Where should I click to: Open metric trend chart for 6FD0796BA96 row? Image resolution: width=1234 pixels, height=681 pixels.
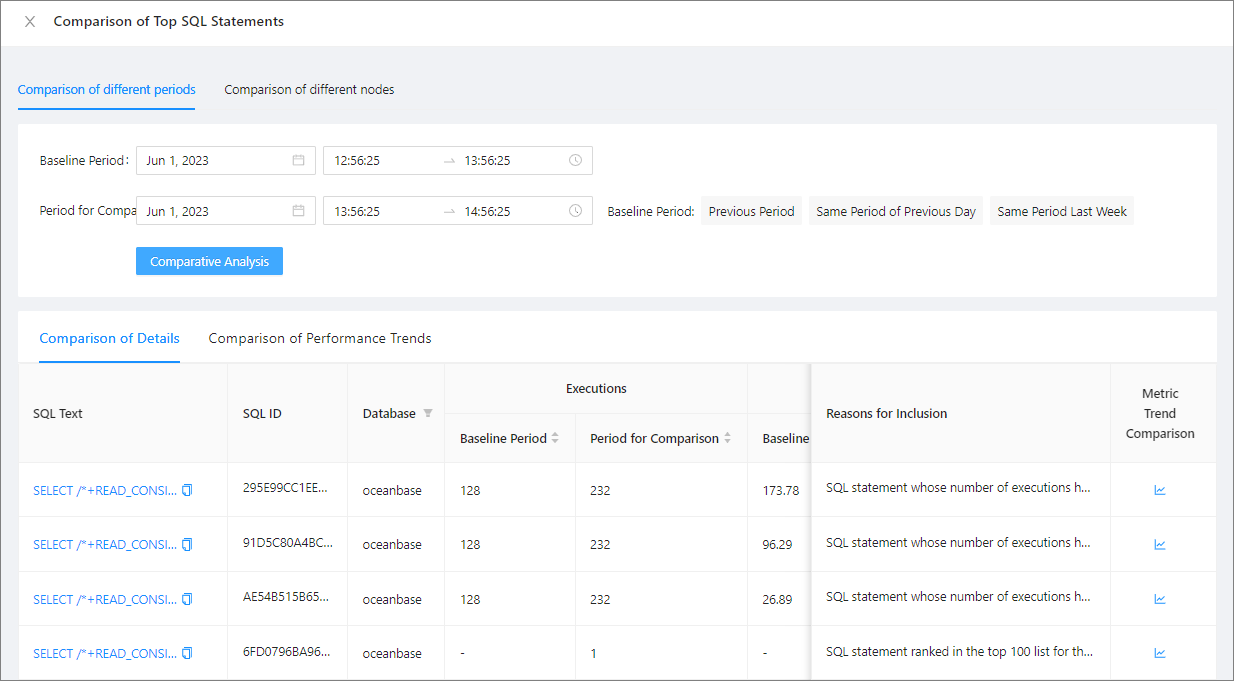click(x=1159, y=653)
